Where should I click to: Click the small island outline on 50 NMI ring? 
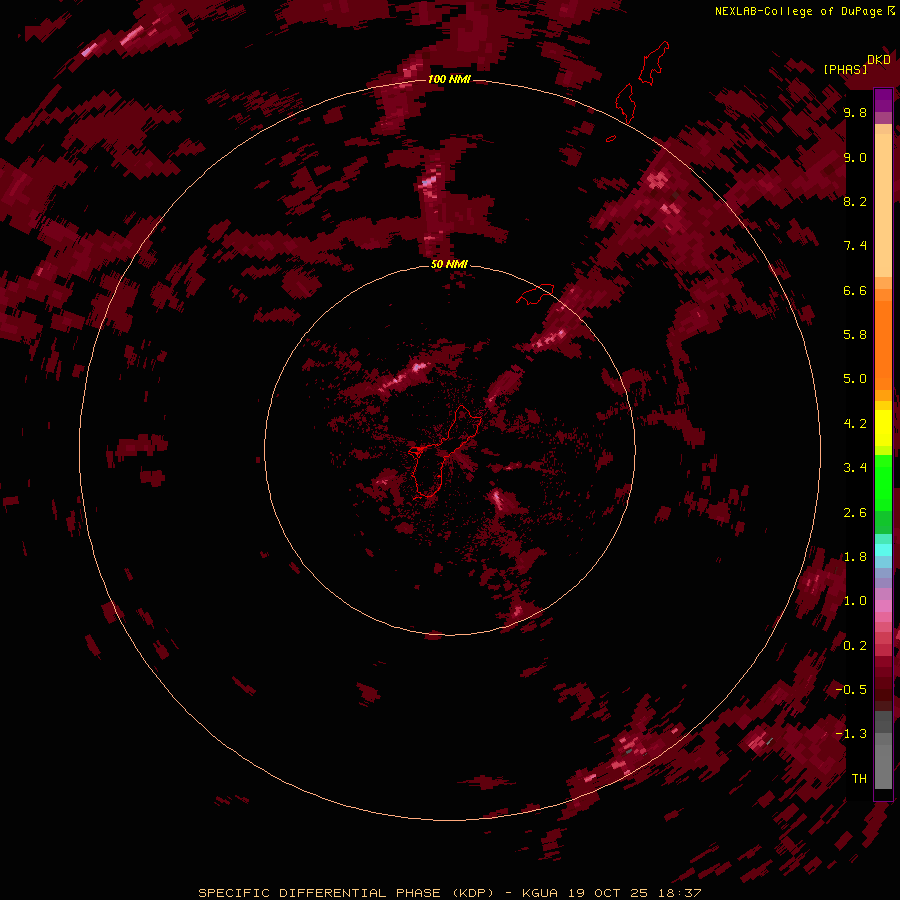(535, 294)
